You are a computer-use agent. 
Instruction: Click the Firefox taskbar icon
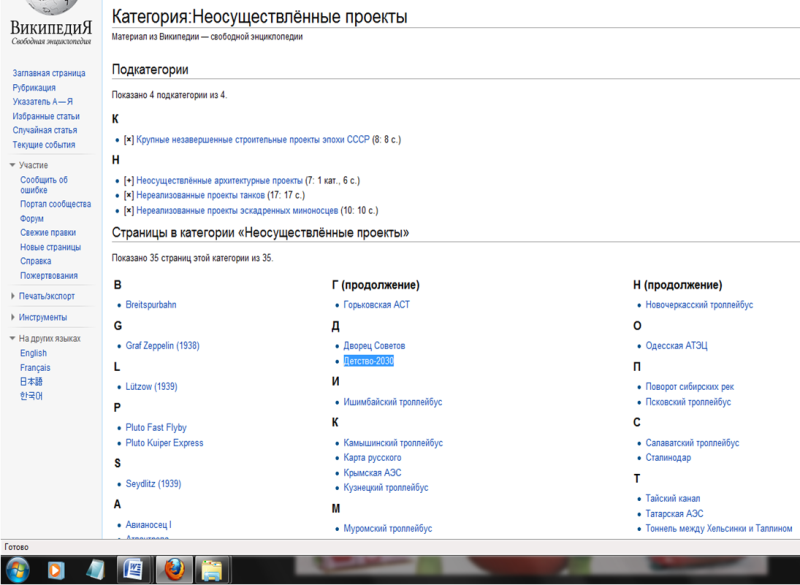pyautogui.click(x=172, y=569)
